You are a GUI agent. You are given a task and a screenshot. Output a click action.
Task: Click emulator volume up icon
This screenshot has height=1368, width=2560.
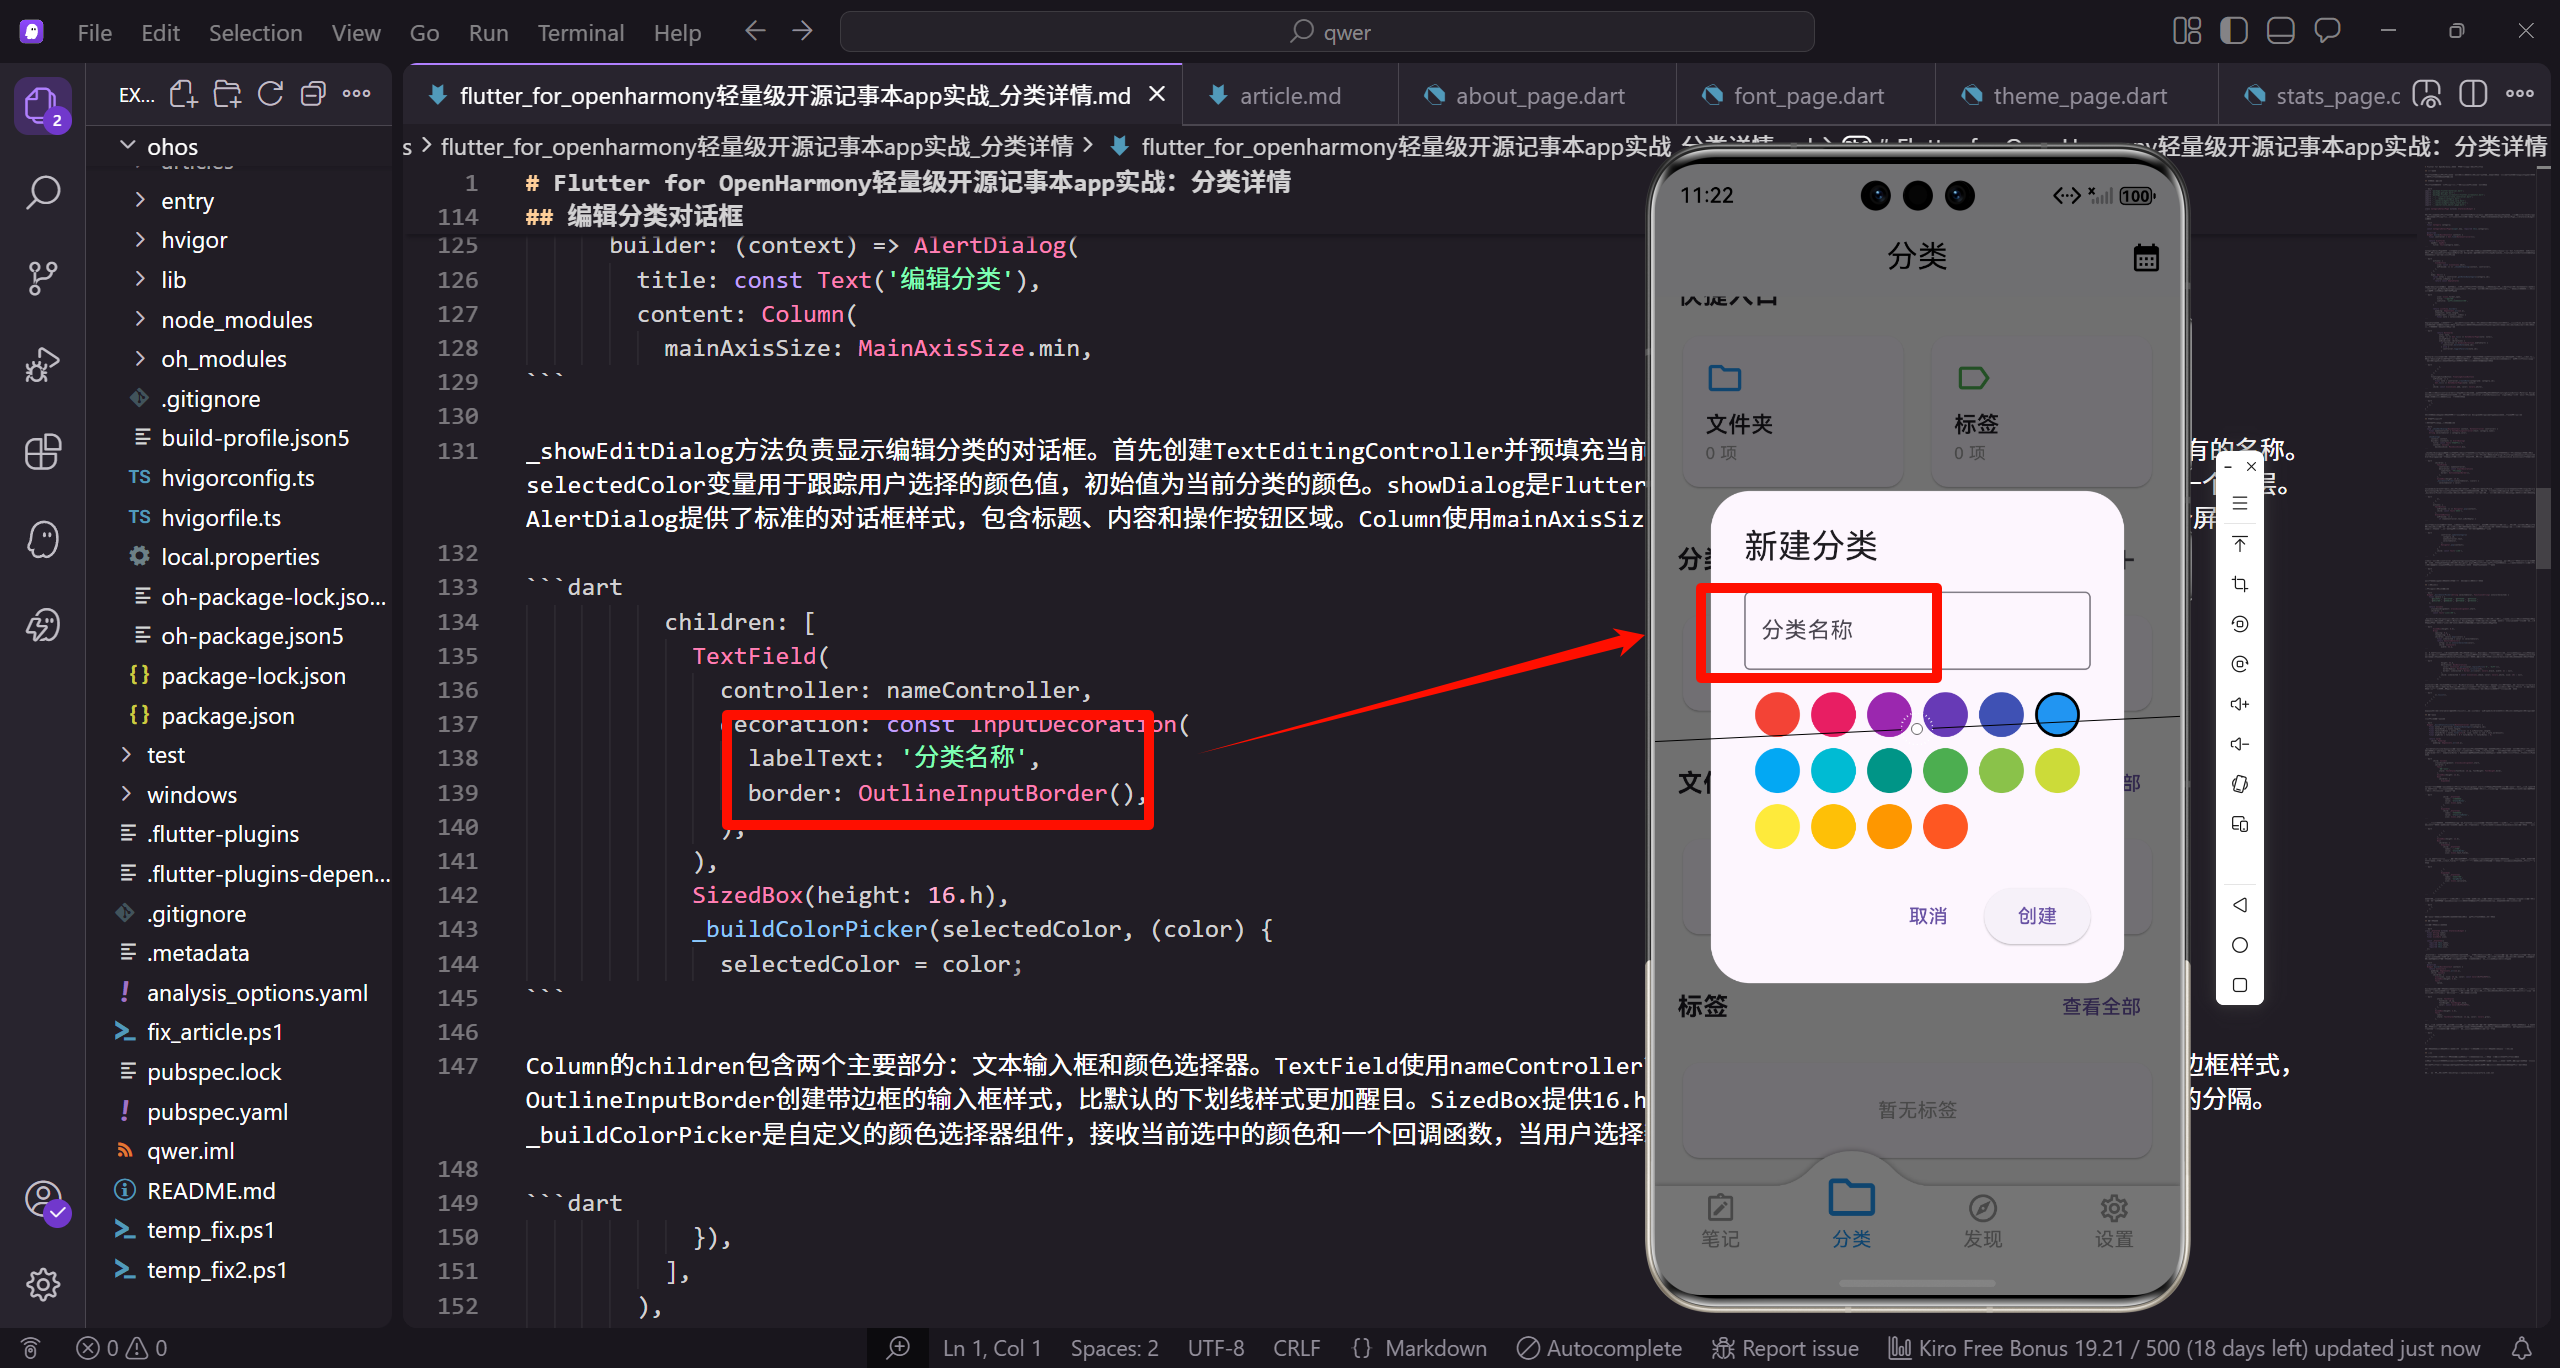point(2240,704)
